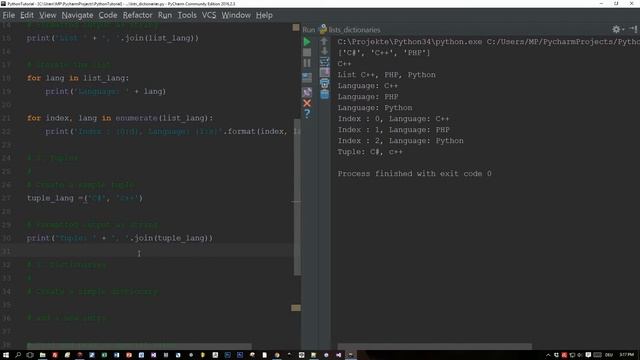The image size is (640, 360).
Task: Open the Action Center notification tray icon
Action: tap(588, 355)
